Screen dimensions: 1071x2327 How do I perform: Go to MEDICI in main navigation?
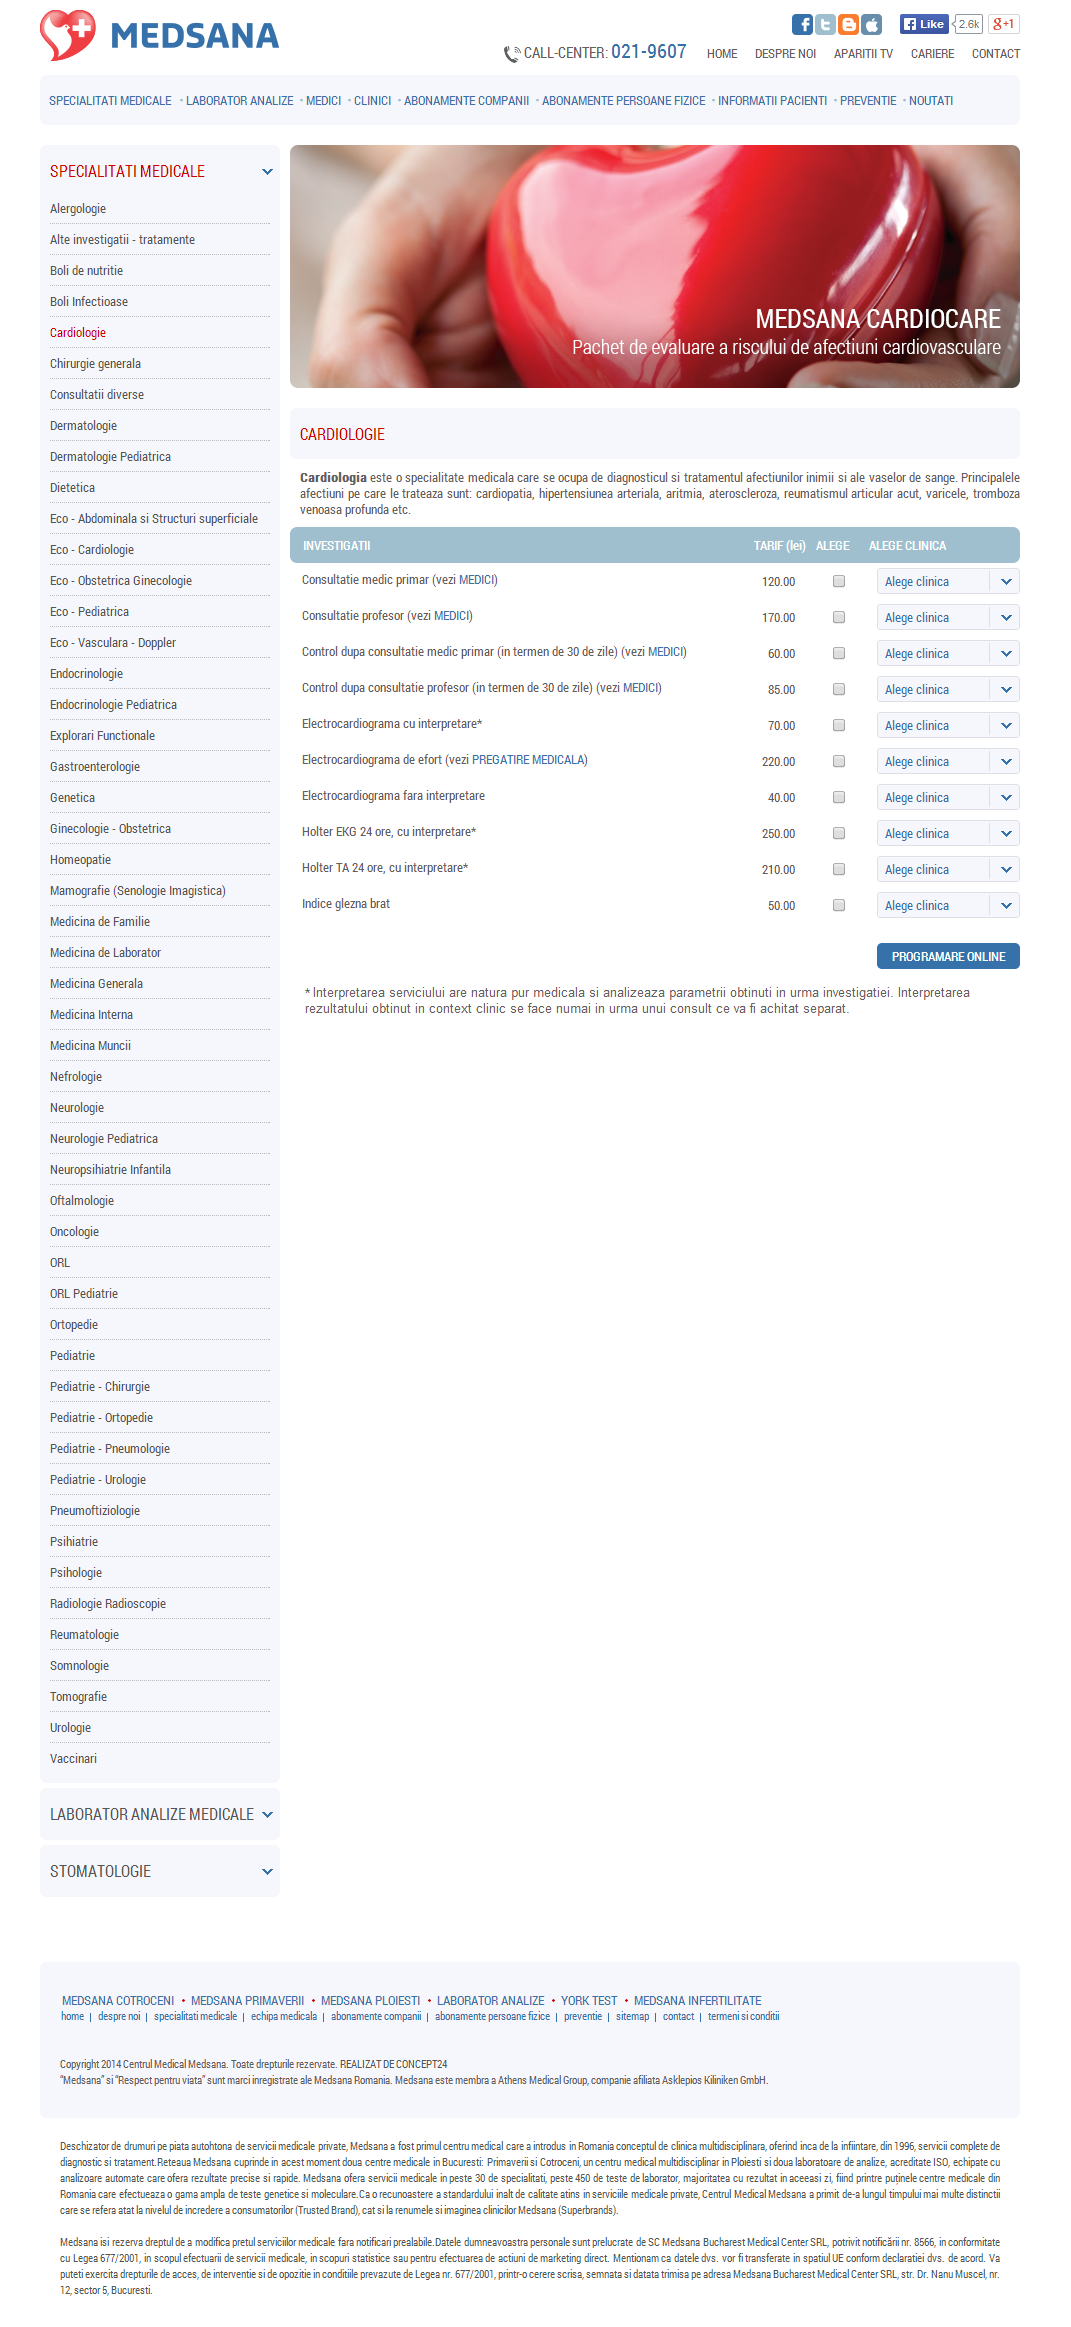[323, 101]
